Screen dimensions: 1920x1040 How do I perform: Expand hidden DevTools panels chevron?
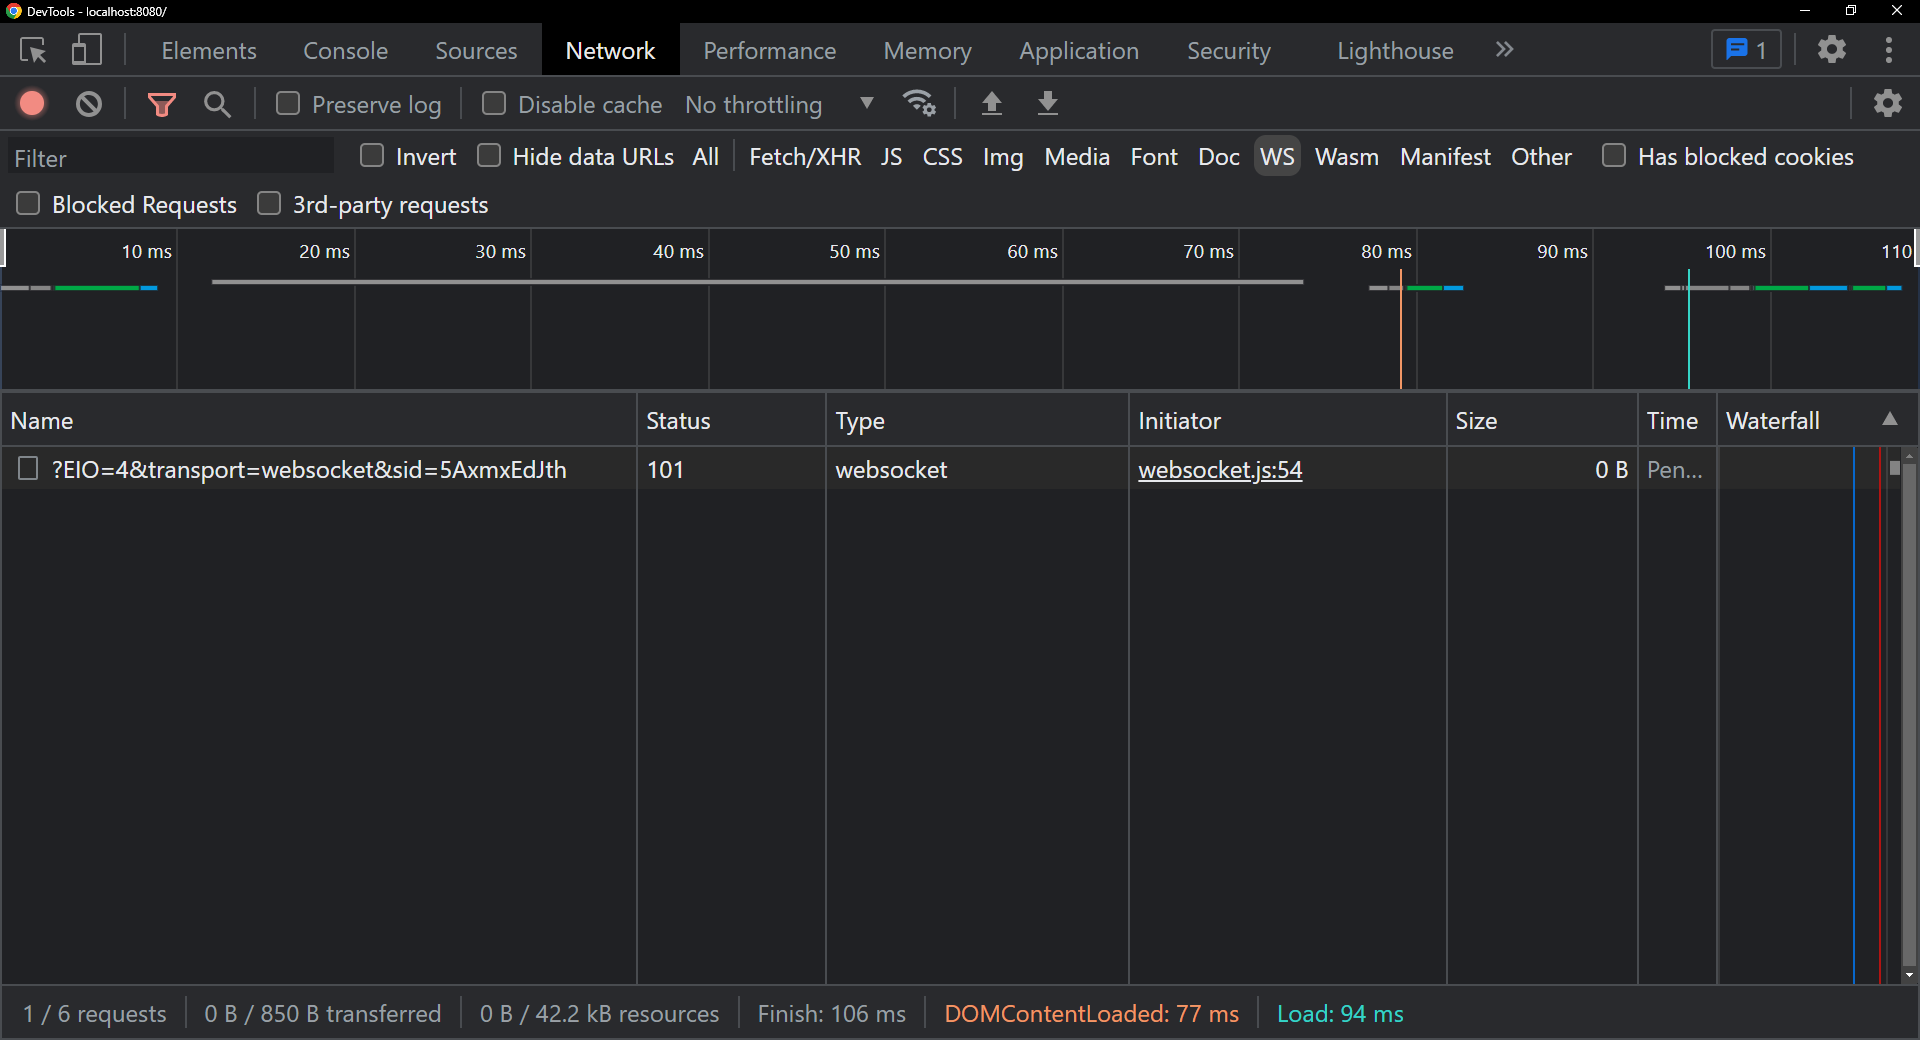pyautogui.click(x=1503, y=49)
